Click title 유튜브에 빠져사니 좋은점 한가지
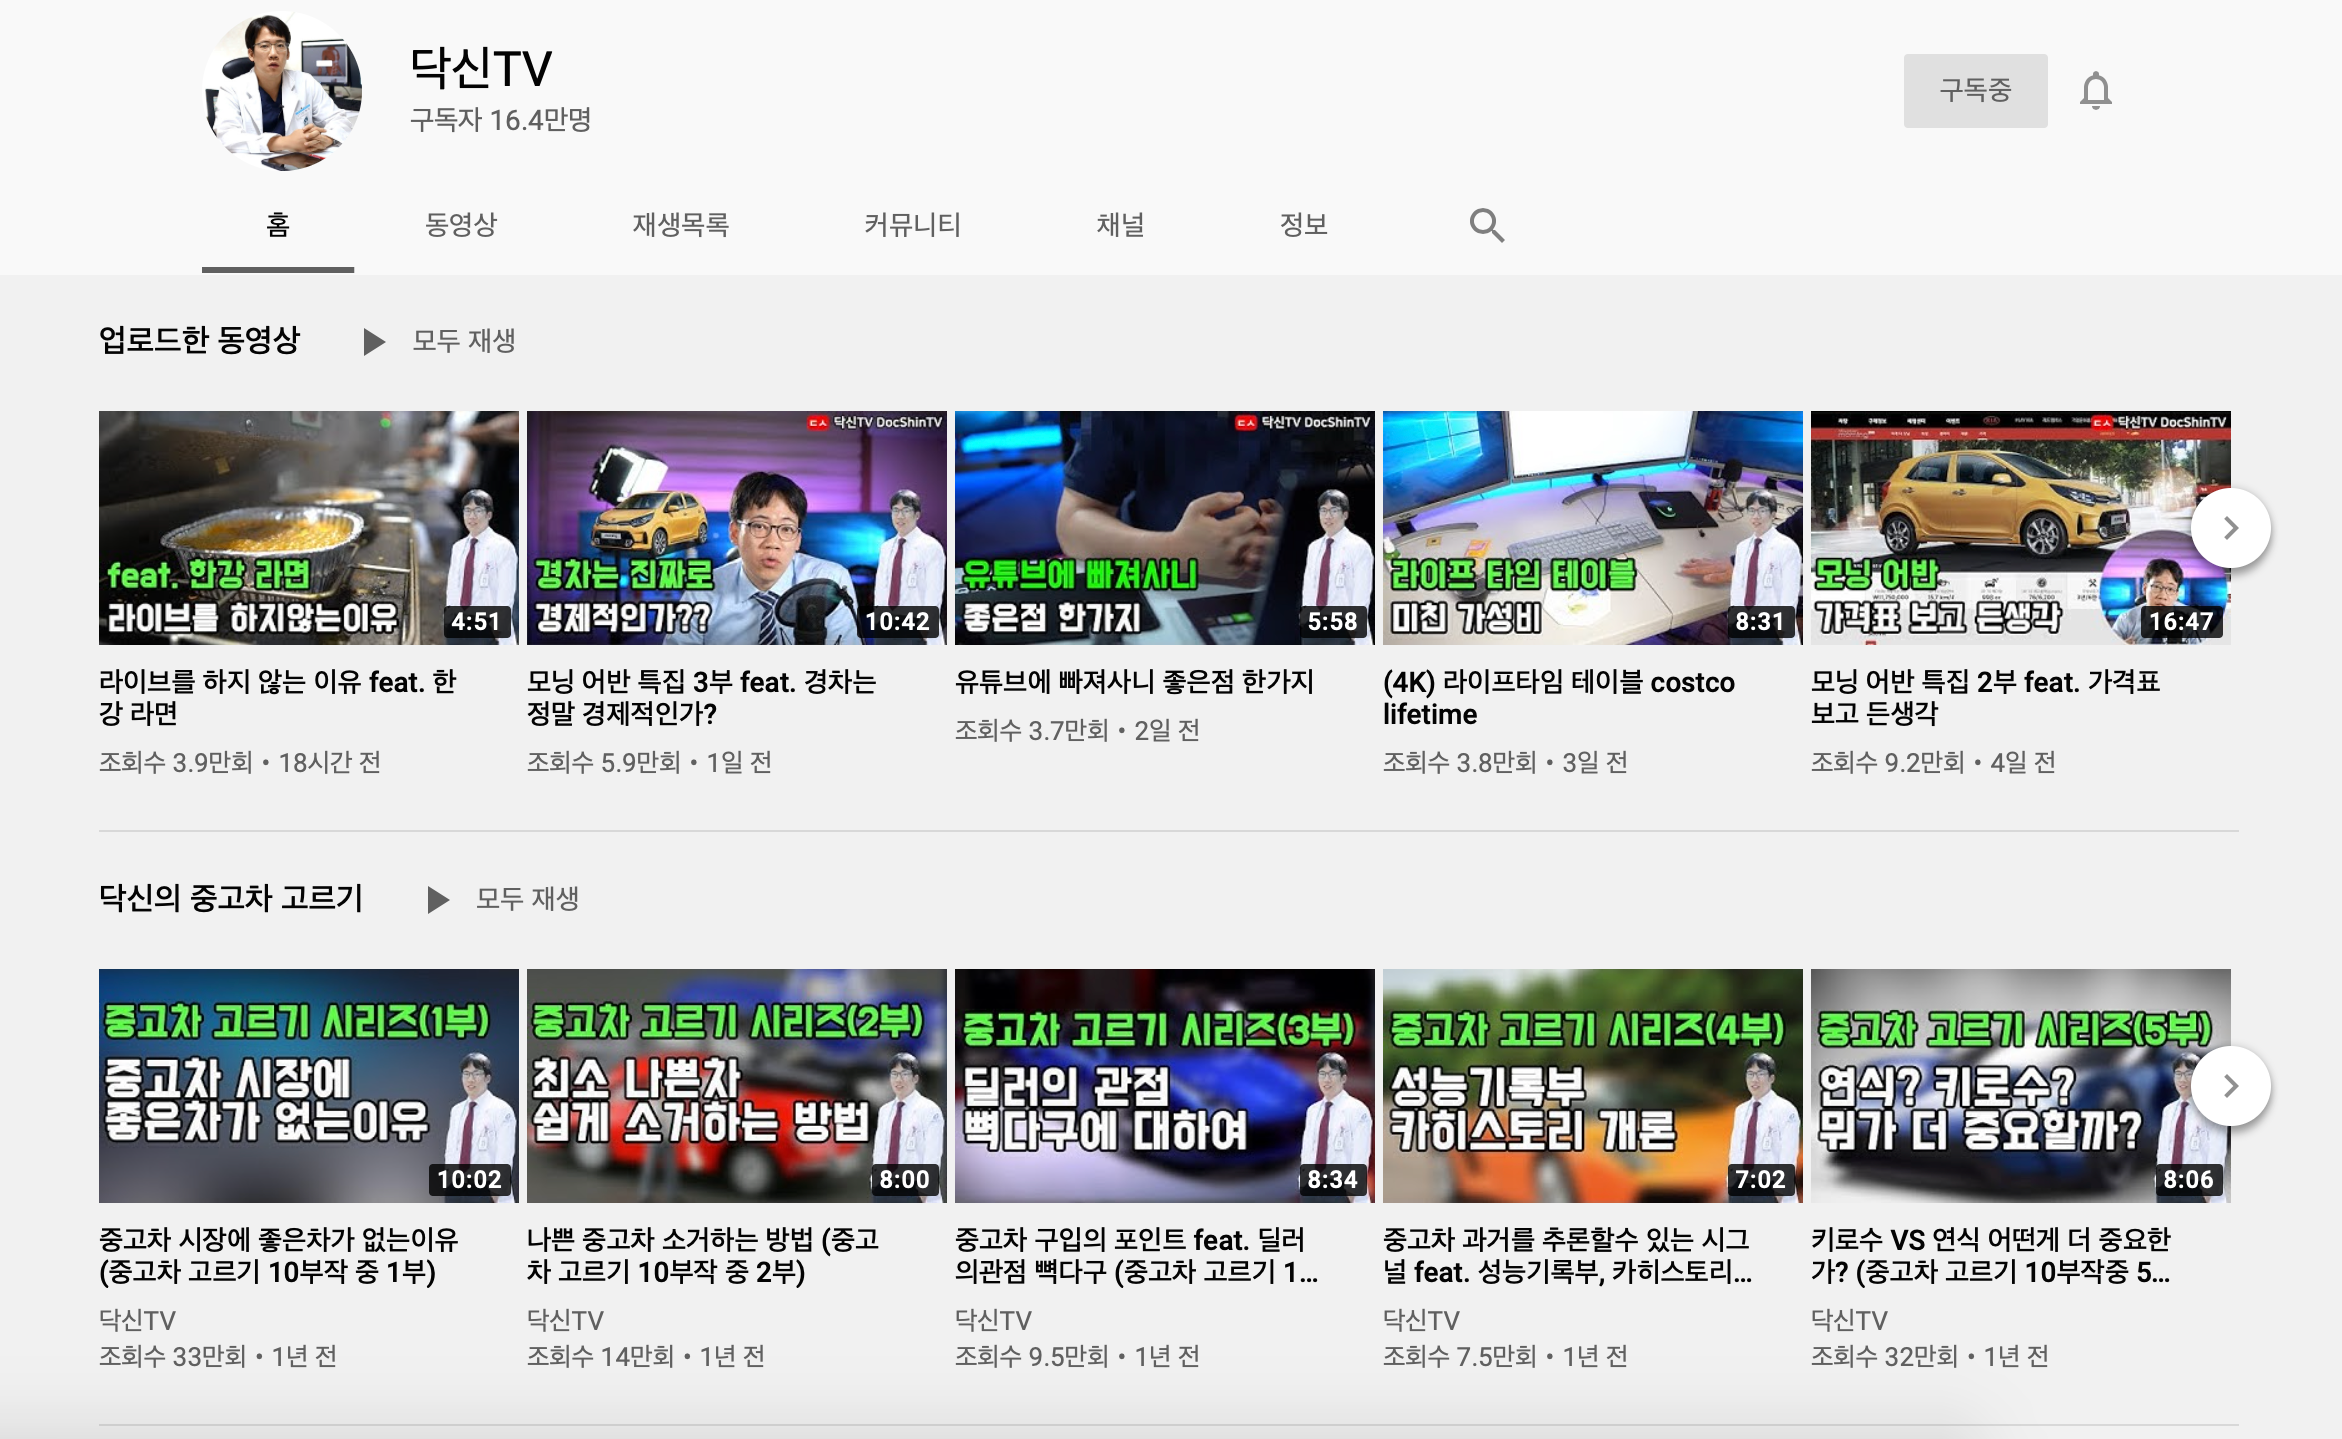2342x1439 pixels. [1134, 682]
